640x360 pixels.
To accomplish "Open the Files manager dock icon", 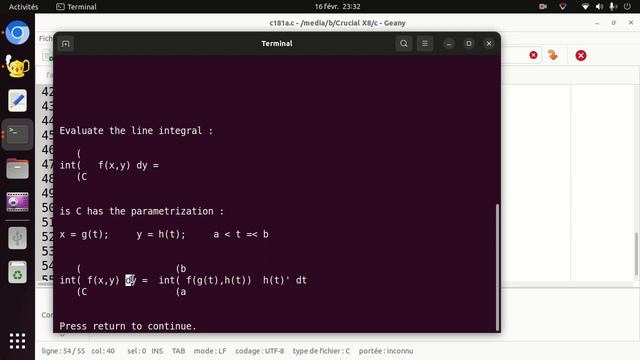I will pyautogui.click(x=17, y=169).
